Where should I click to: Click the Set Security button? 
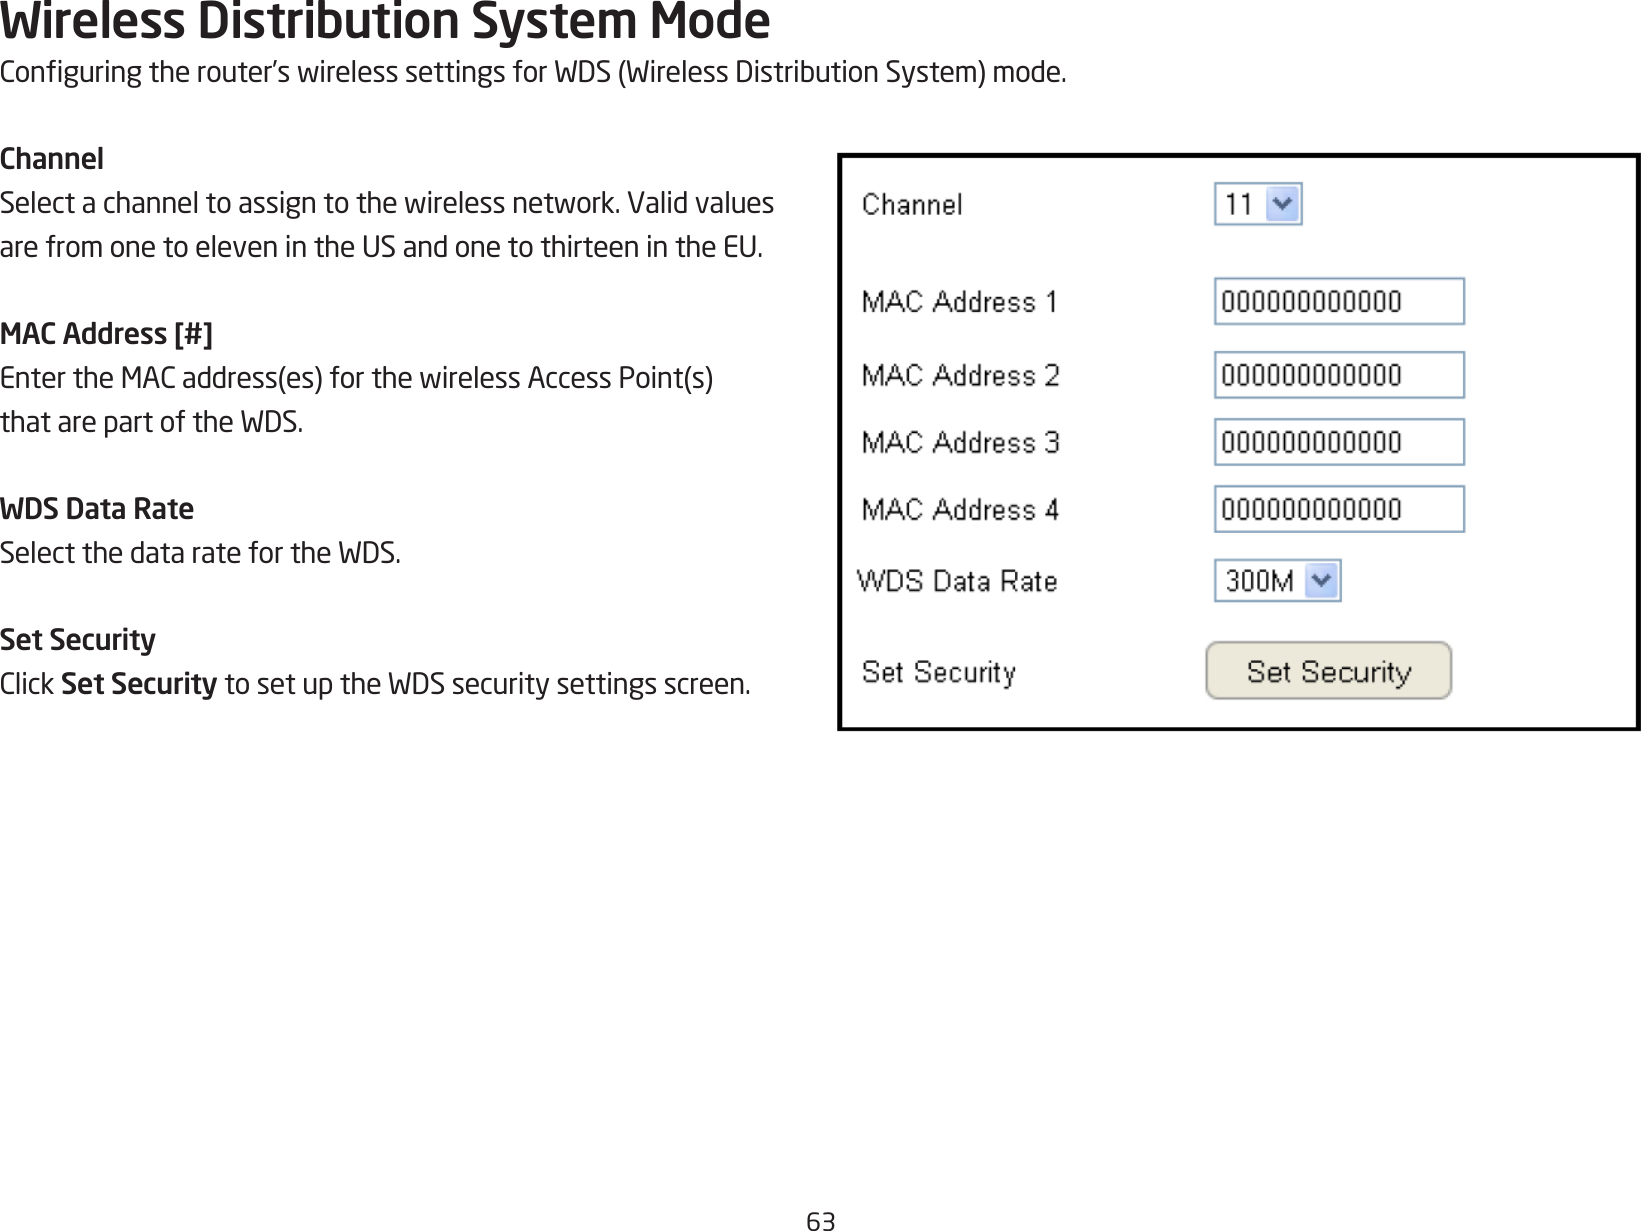point(1328,671)
